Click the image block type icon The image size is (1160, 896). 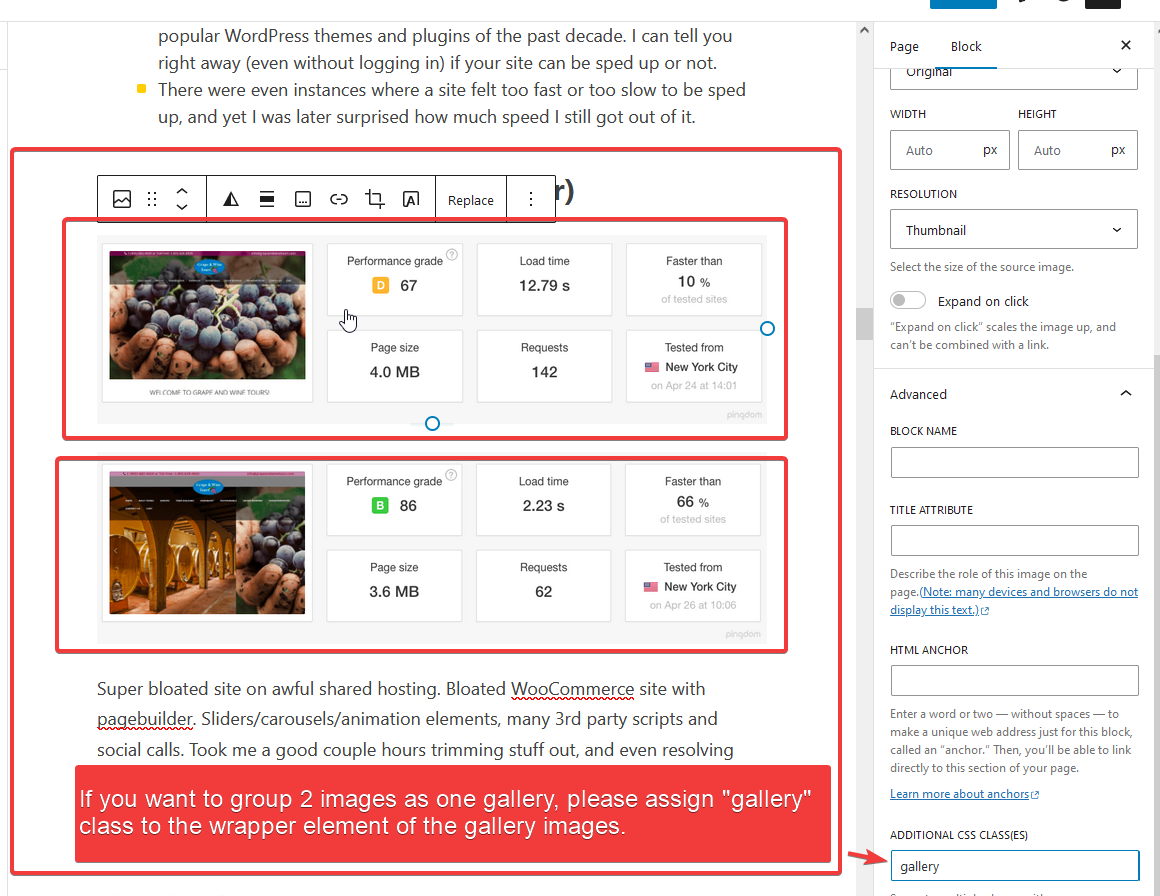coord(122,199)
